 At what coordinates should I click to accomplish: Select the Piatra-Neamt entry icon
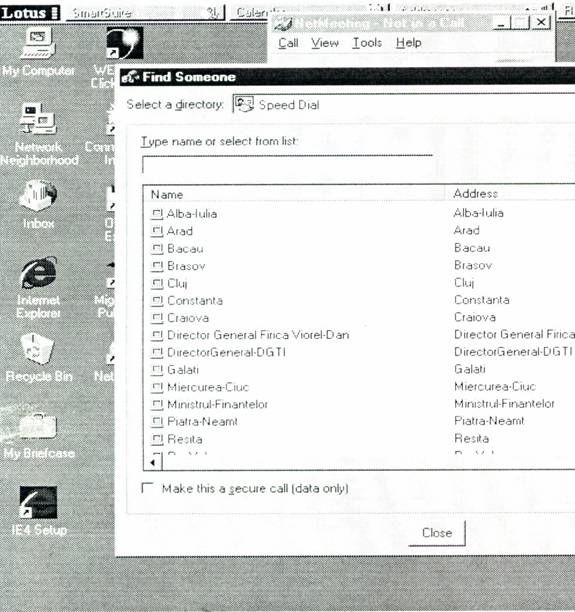click(x=157, y=422)
